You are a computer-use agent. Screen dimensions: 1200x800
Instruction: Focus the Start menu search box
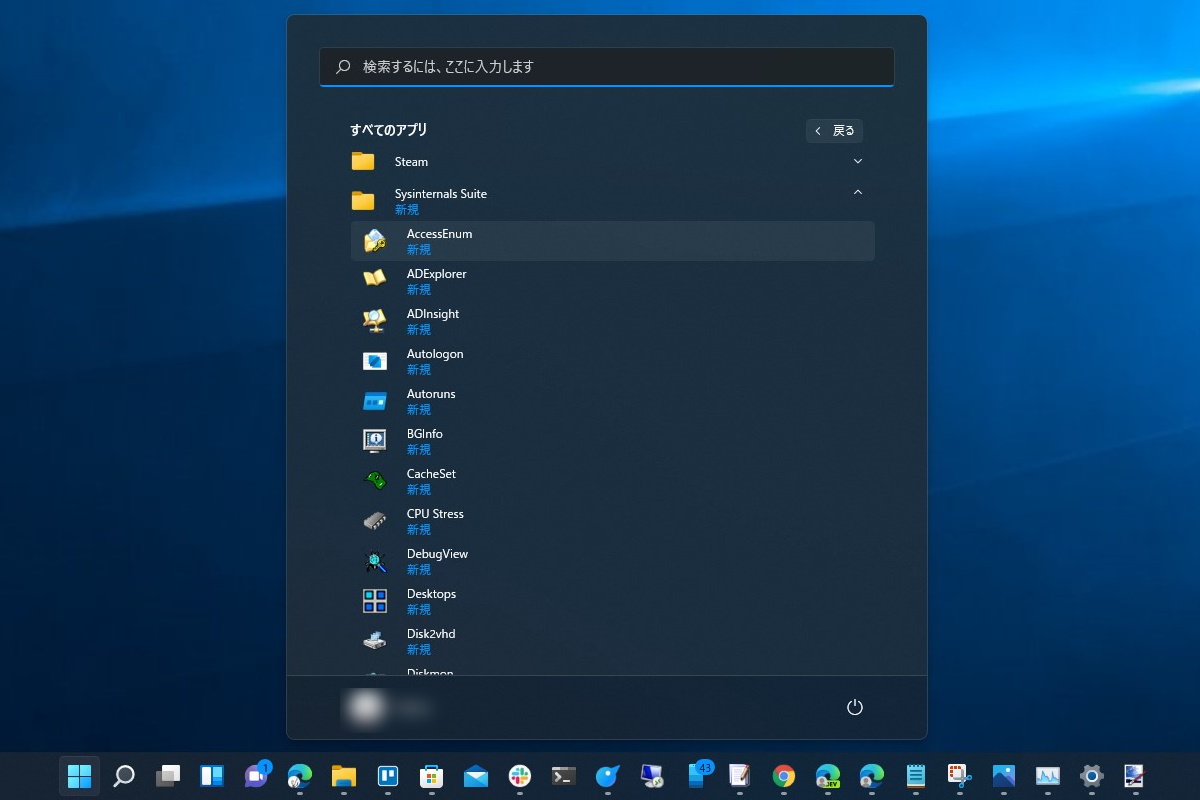coord(606,67)
